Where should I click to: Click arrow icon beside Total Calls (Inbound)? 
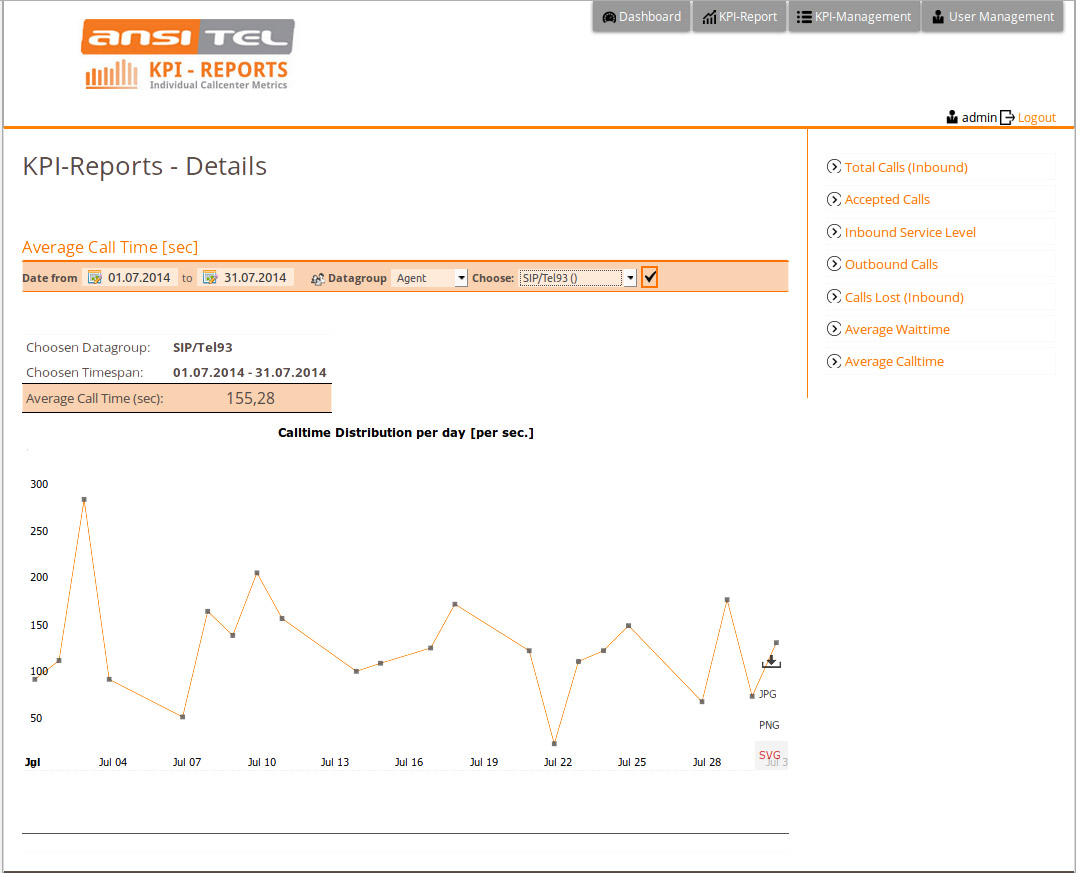pos(834,167)
